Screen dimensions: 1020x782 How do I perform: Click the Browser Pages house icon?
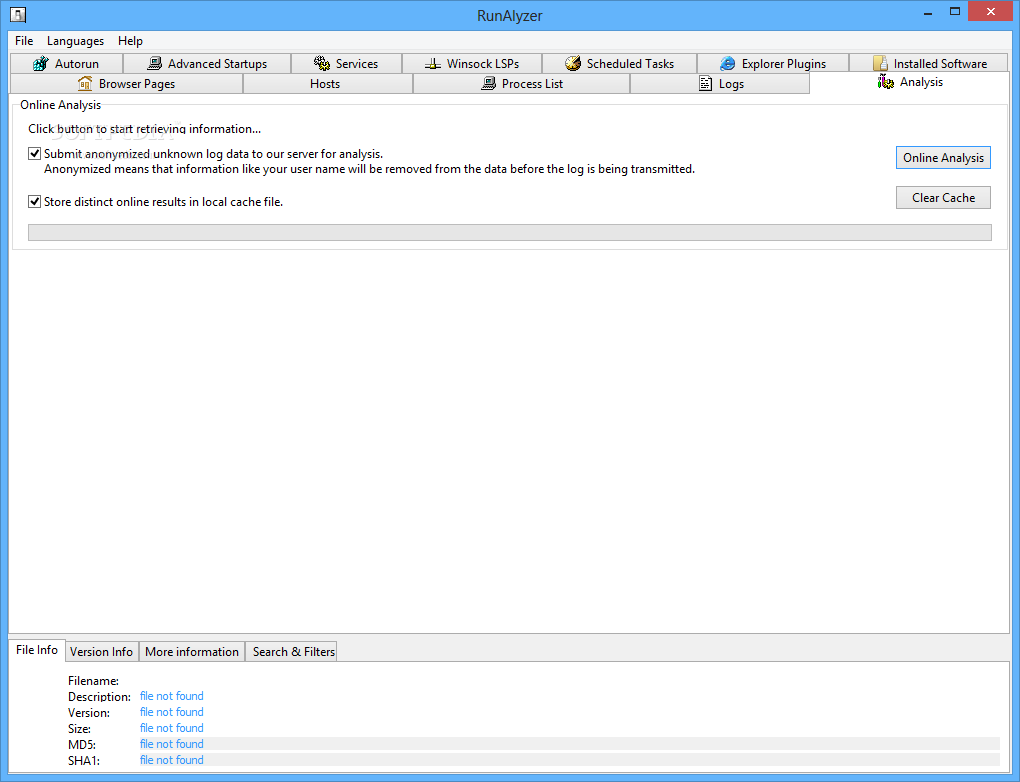click(85, 83)
